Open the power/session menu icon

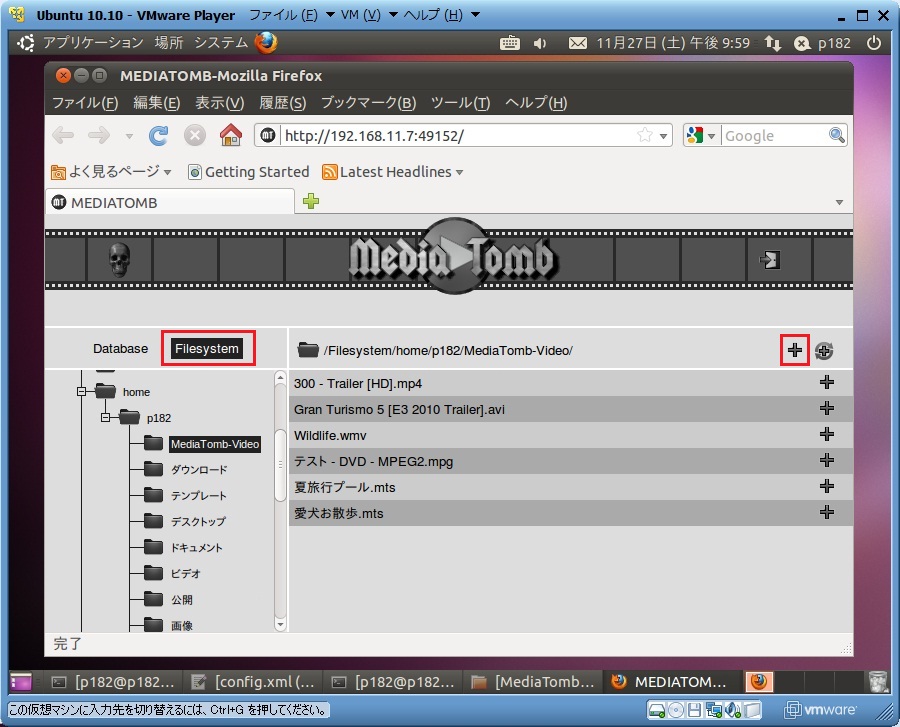tap(874, 43)
